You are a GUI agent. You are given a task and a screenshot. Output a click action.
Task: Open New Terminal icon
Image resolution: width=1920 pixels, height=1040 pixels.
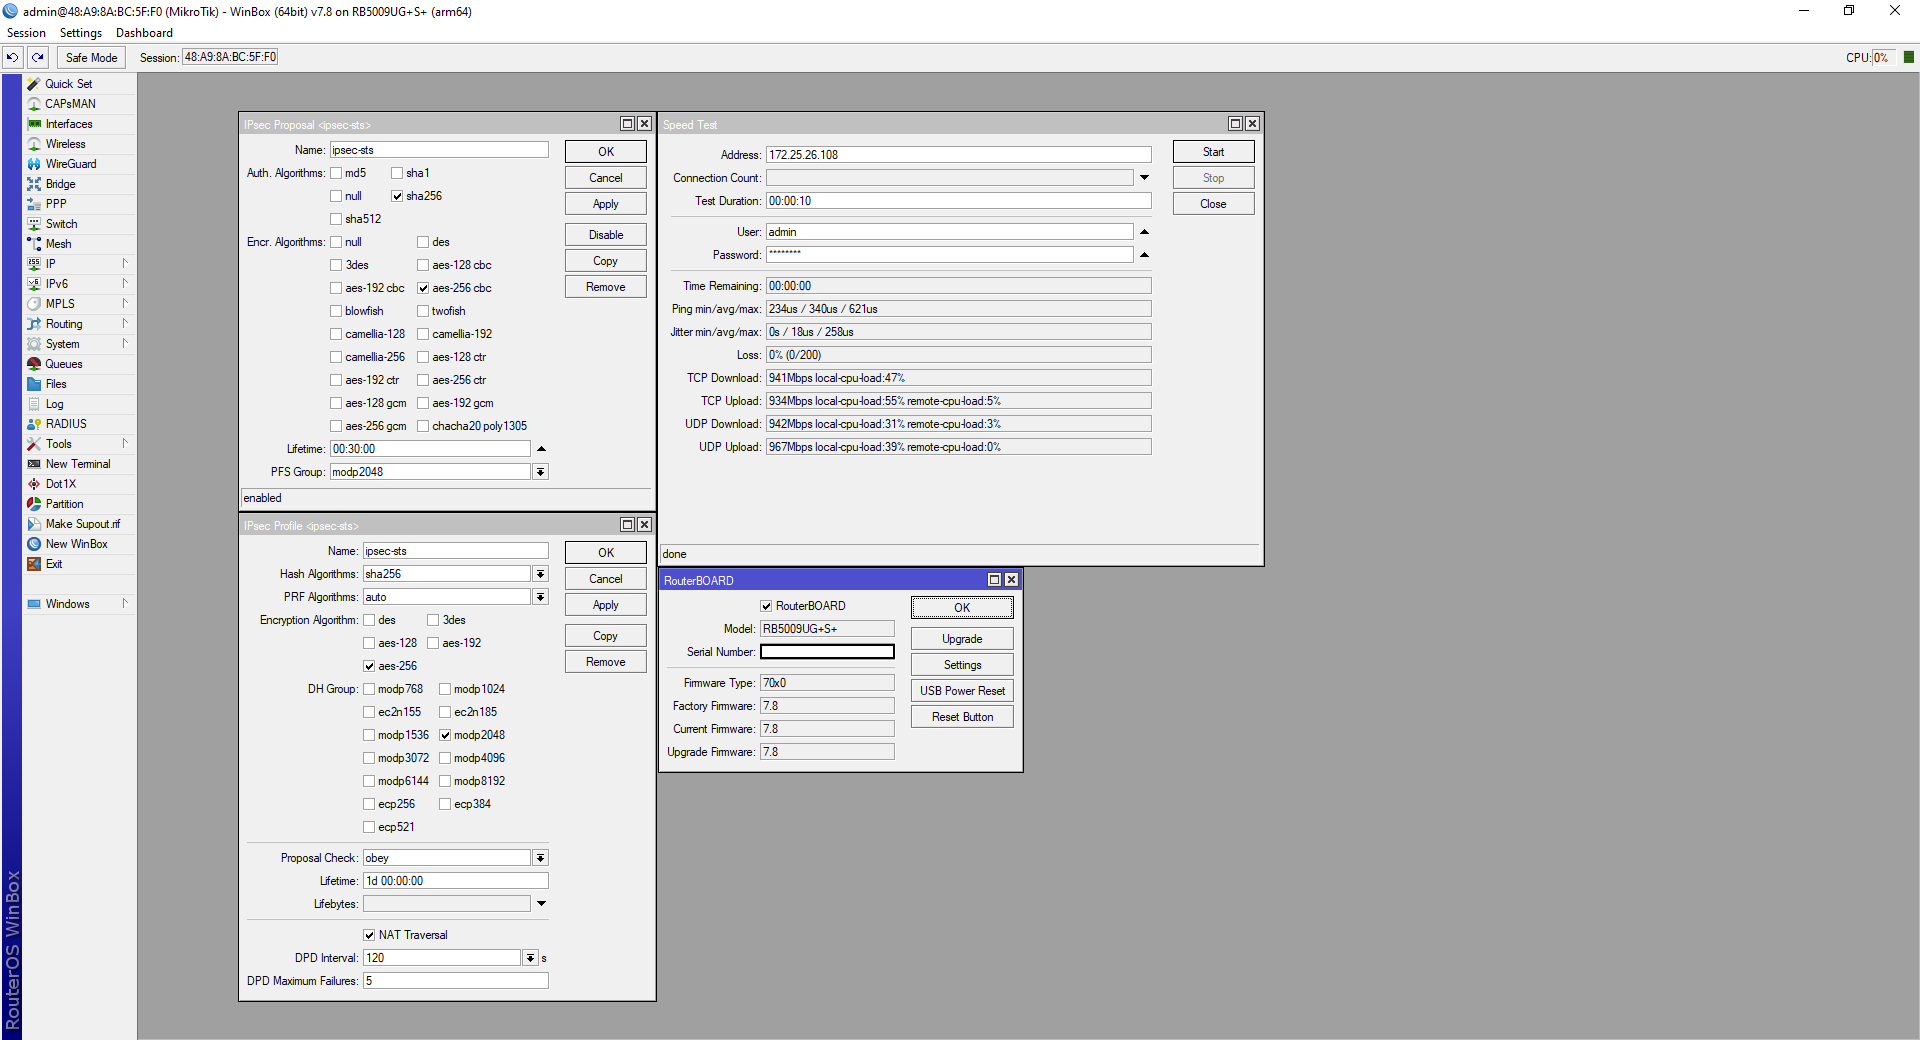(x=34, y=464)
